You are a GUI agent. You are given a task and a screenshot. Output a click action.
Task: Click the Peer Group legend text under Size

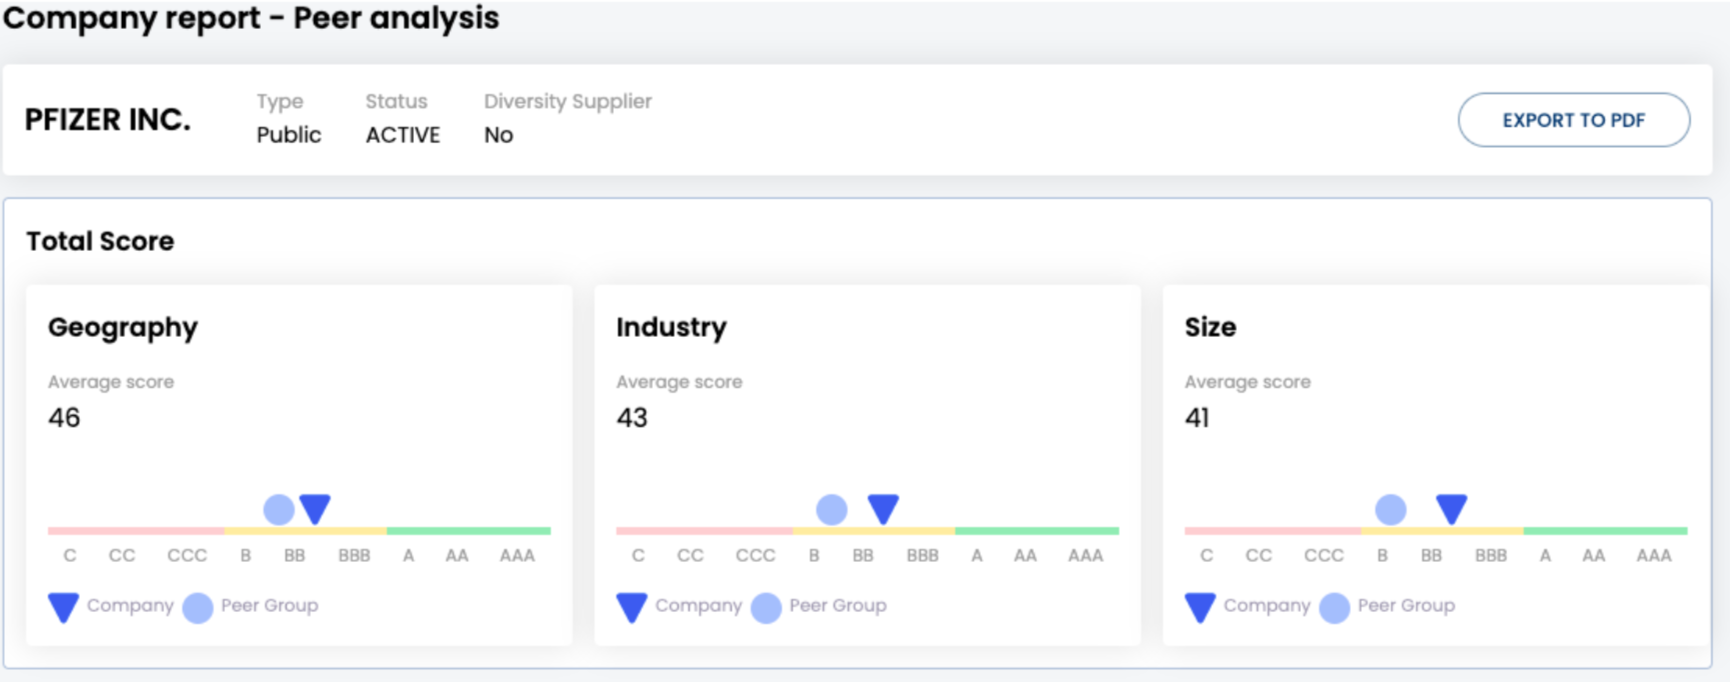1406,606
